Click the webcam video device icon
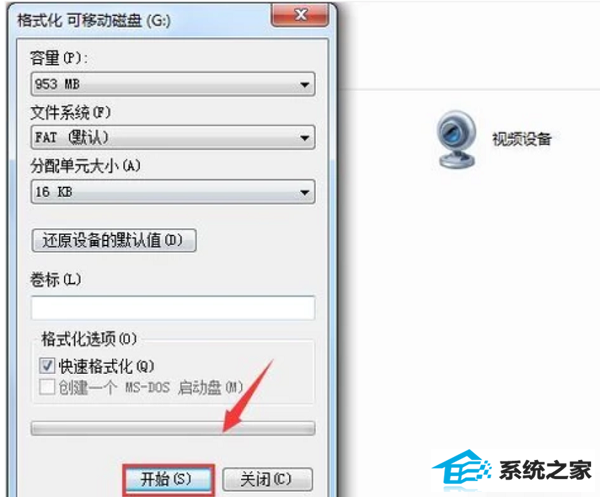 457,140
